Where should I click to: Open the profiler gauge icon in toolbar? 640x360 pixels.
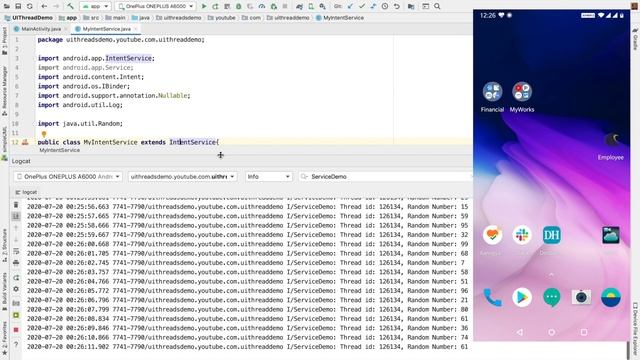click(x=262, y=6)
